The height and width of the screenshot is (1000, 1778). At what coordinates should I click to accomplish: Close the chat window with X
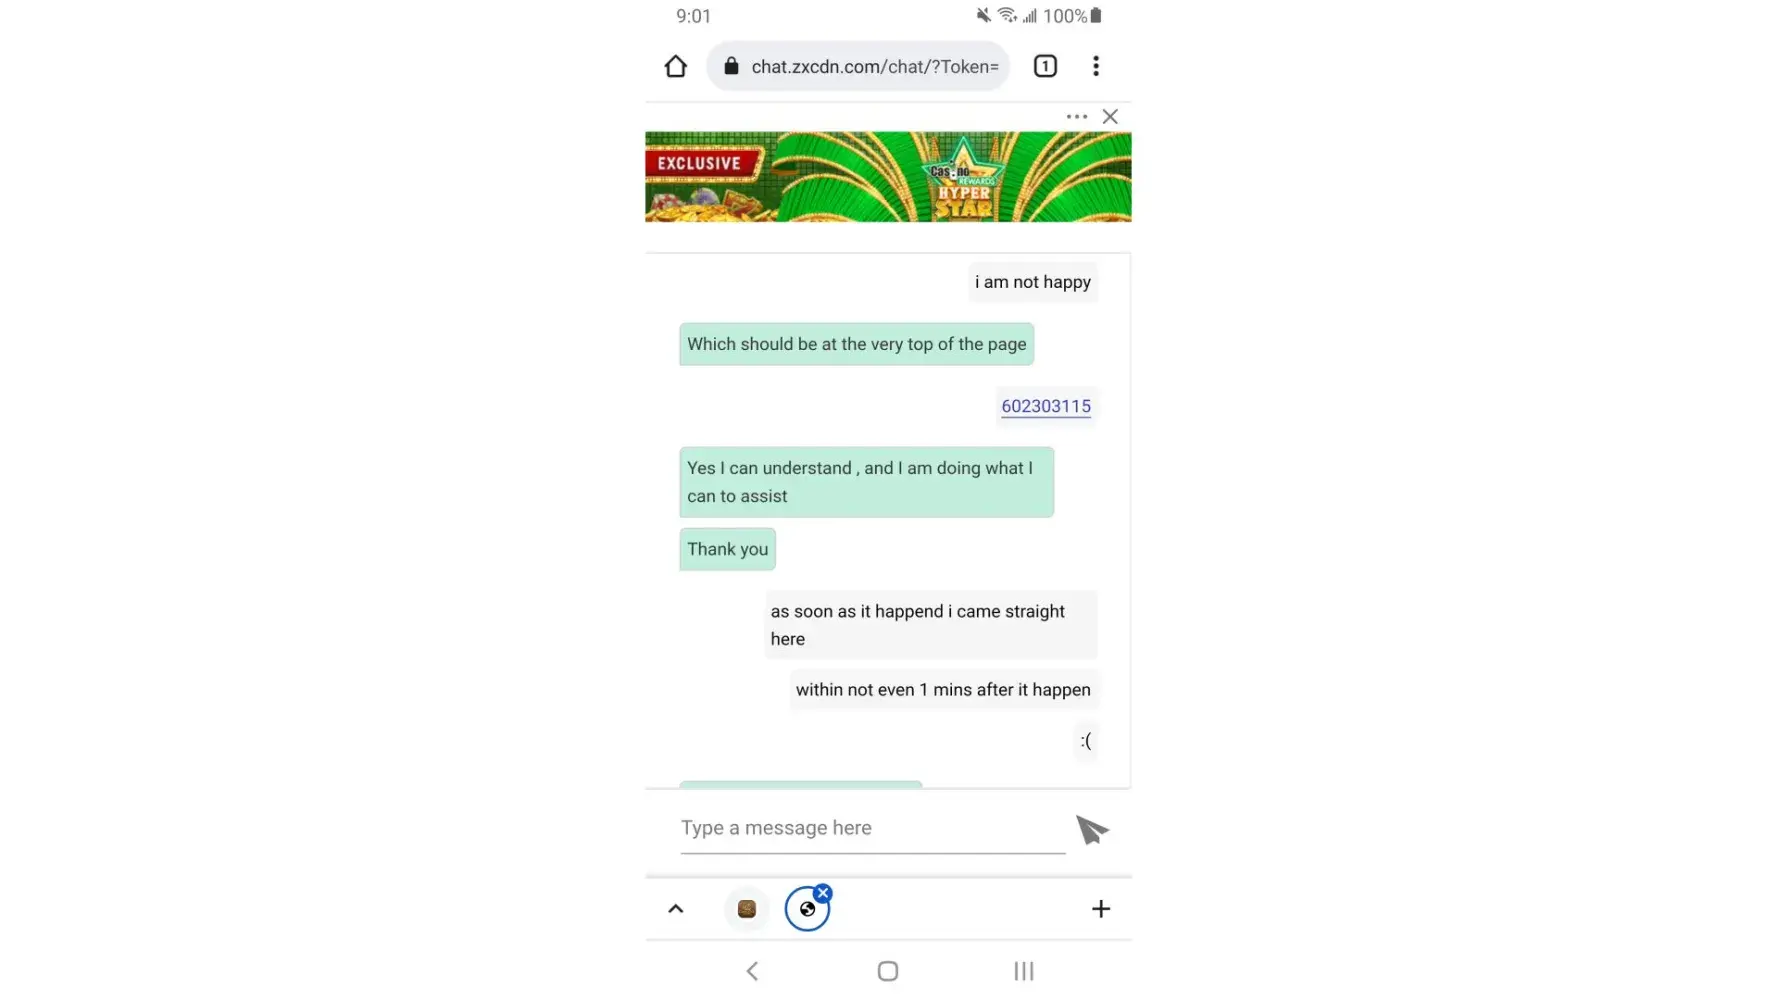(1110, 116)
